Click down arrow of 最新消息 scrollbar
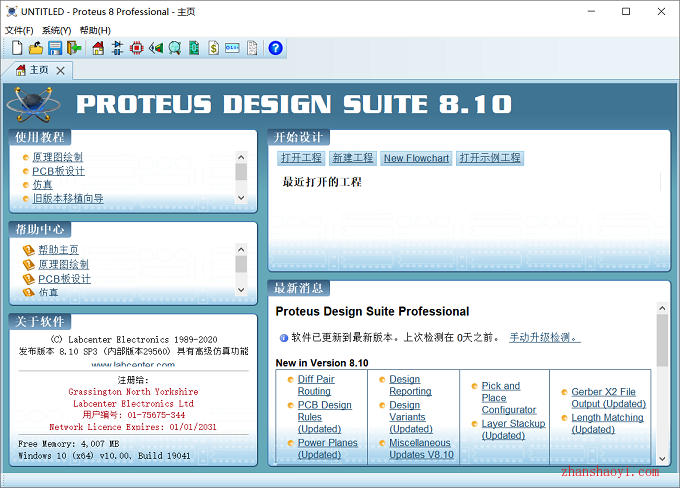 click(662, 459)
